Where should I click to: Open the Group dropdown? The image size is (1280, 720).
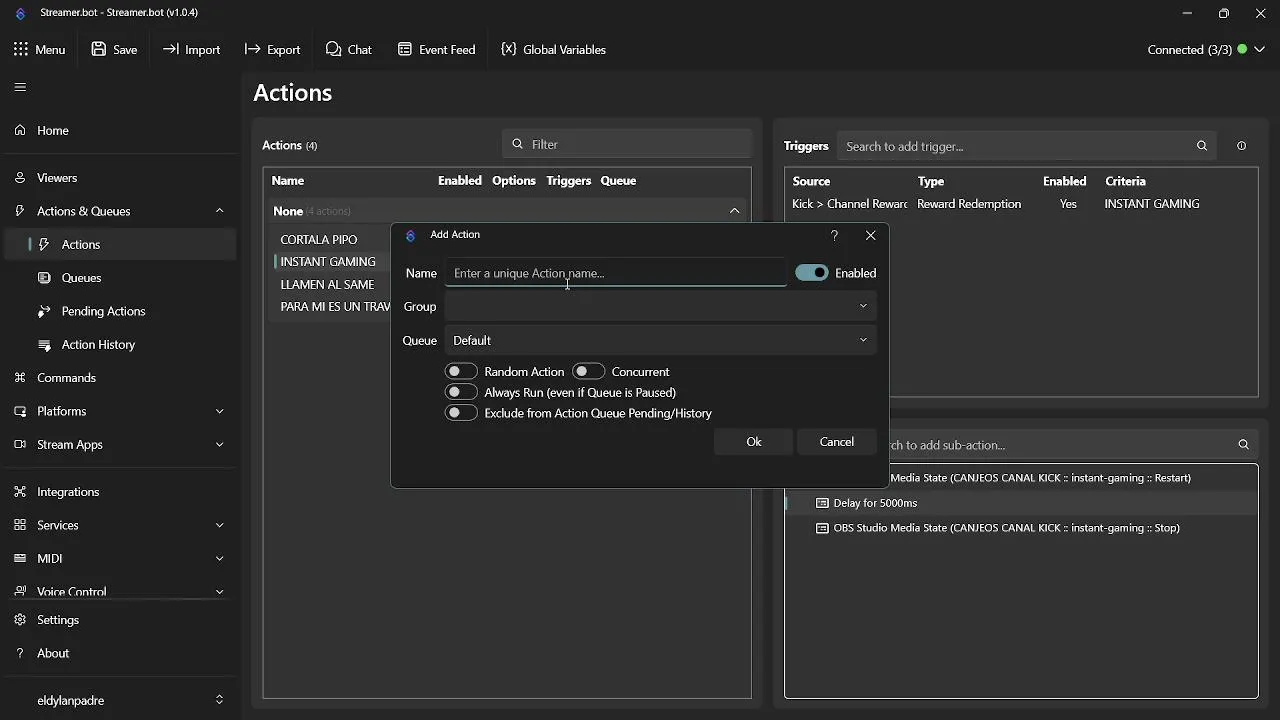point(660,306)
